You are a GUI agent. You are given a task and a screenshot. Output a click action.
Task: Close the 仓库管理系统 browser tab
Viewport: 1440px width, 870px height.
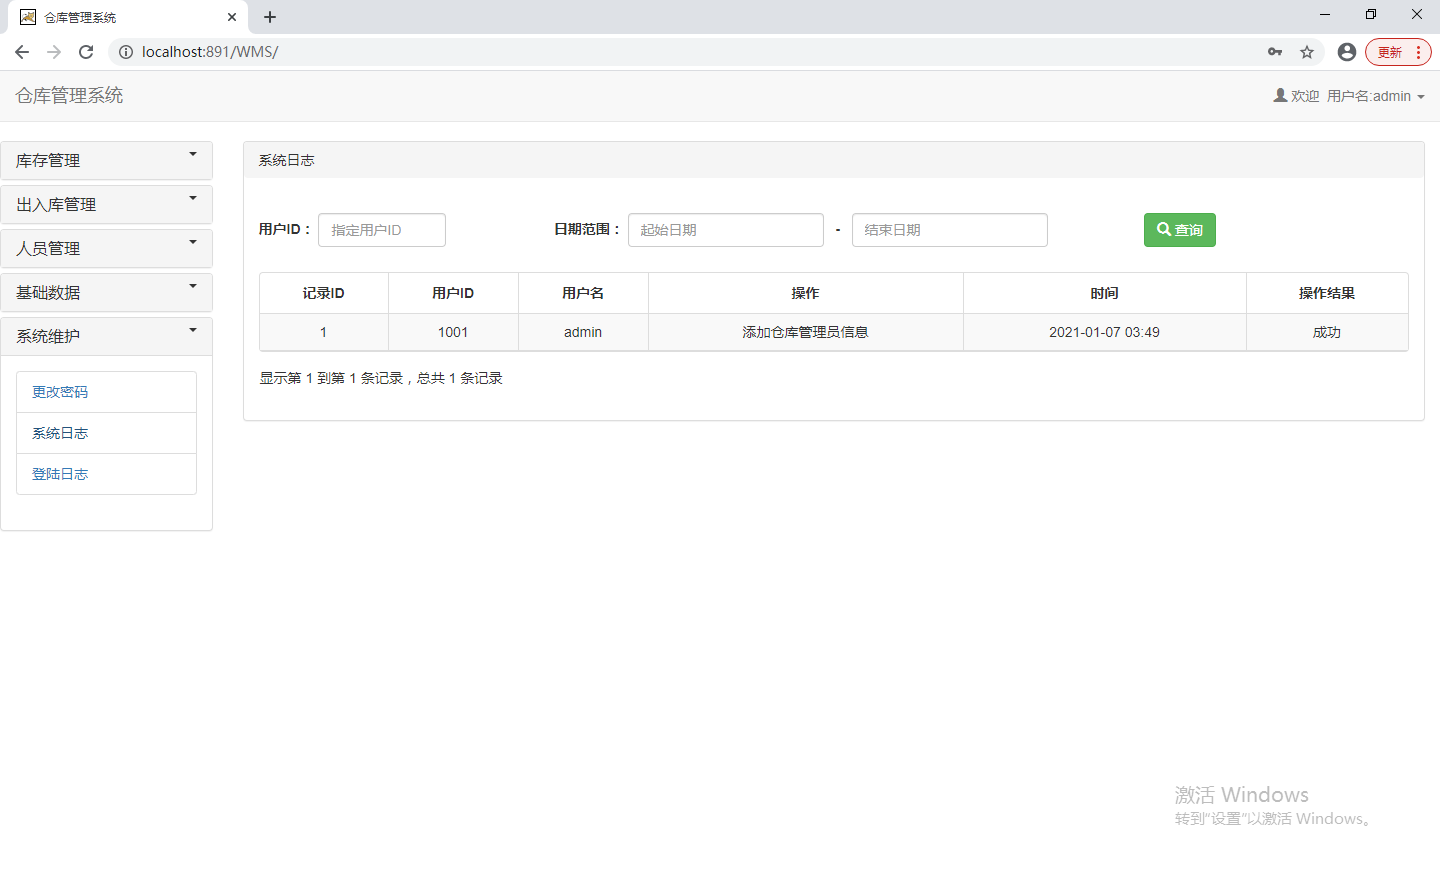[232, 17]
